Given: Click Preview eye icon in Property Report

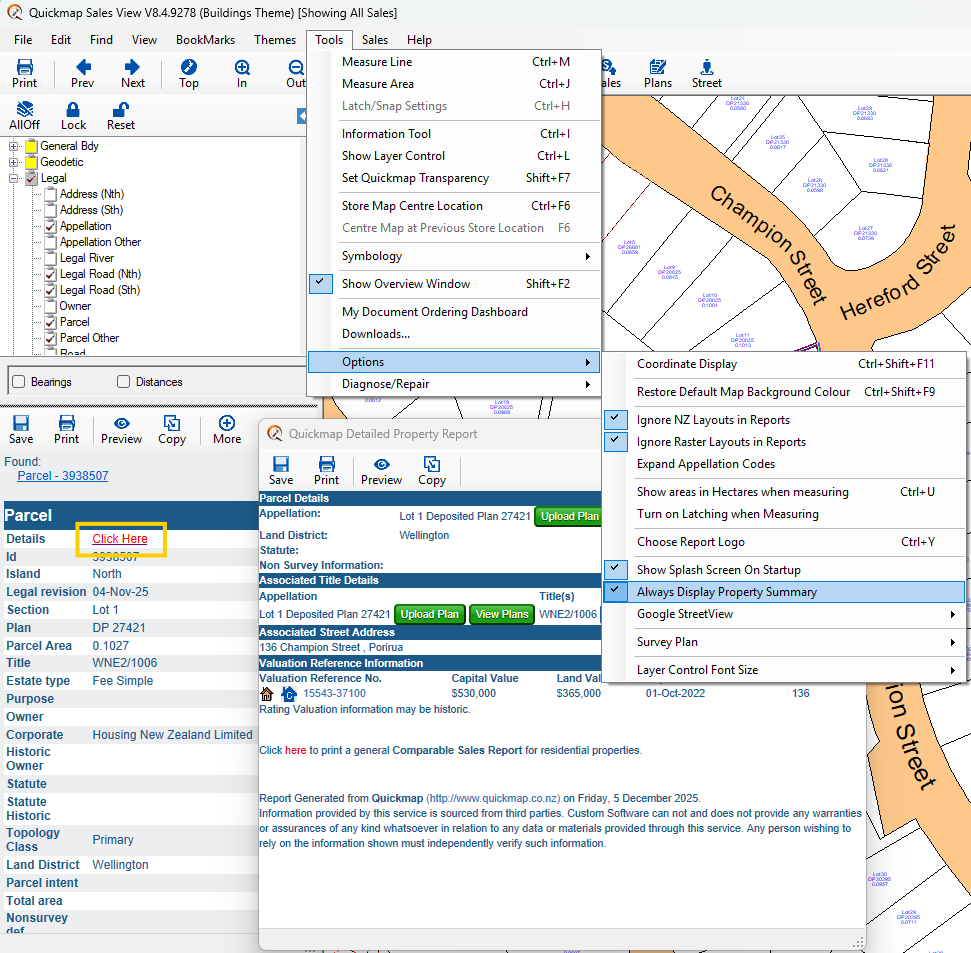Looking at the screenshot, I should (381, 464).
